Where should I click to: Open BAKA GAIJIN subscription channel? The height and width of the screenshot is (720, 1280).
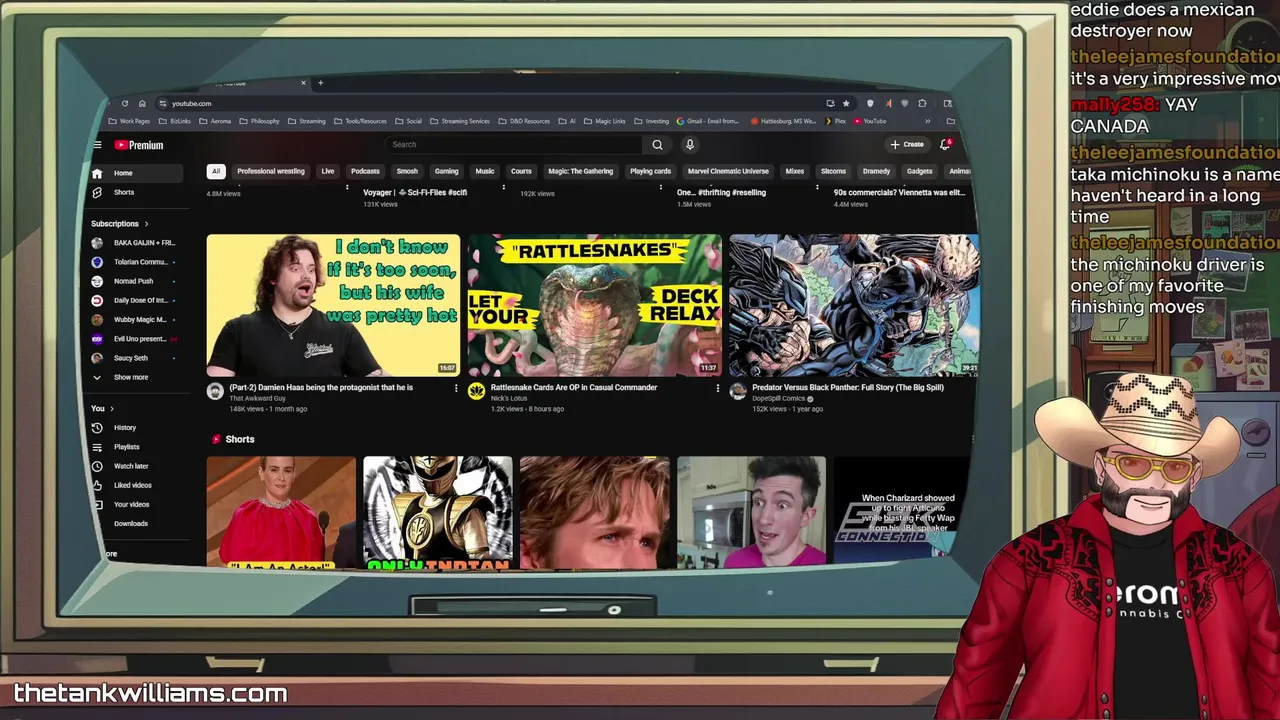point(135,243)
